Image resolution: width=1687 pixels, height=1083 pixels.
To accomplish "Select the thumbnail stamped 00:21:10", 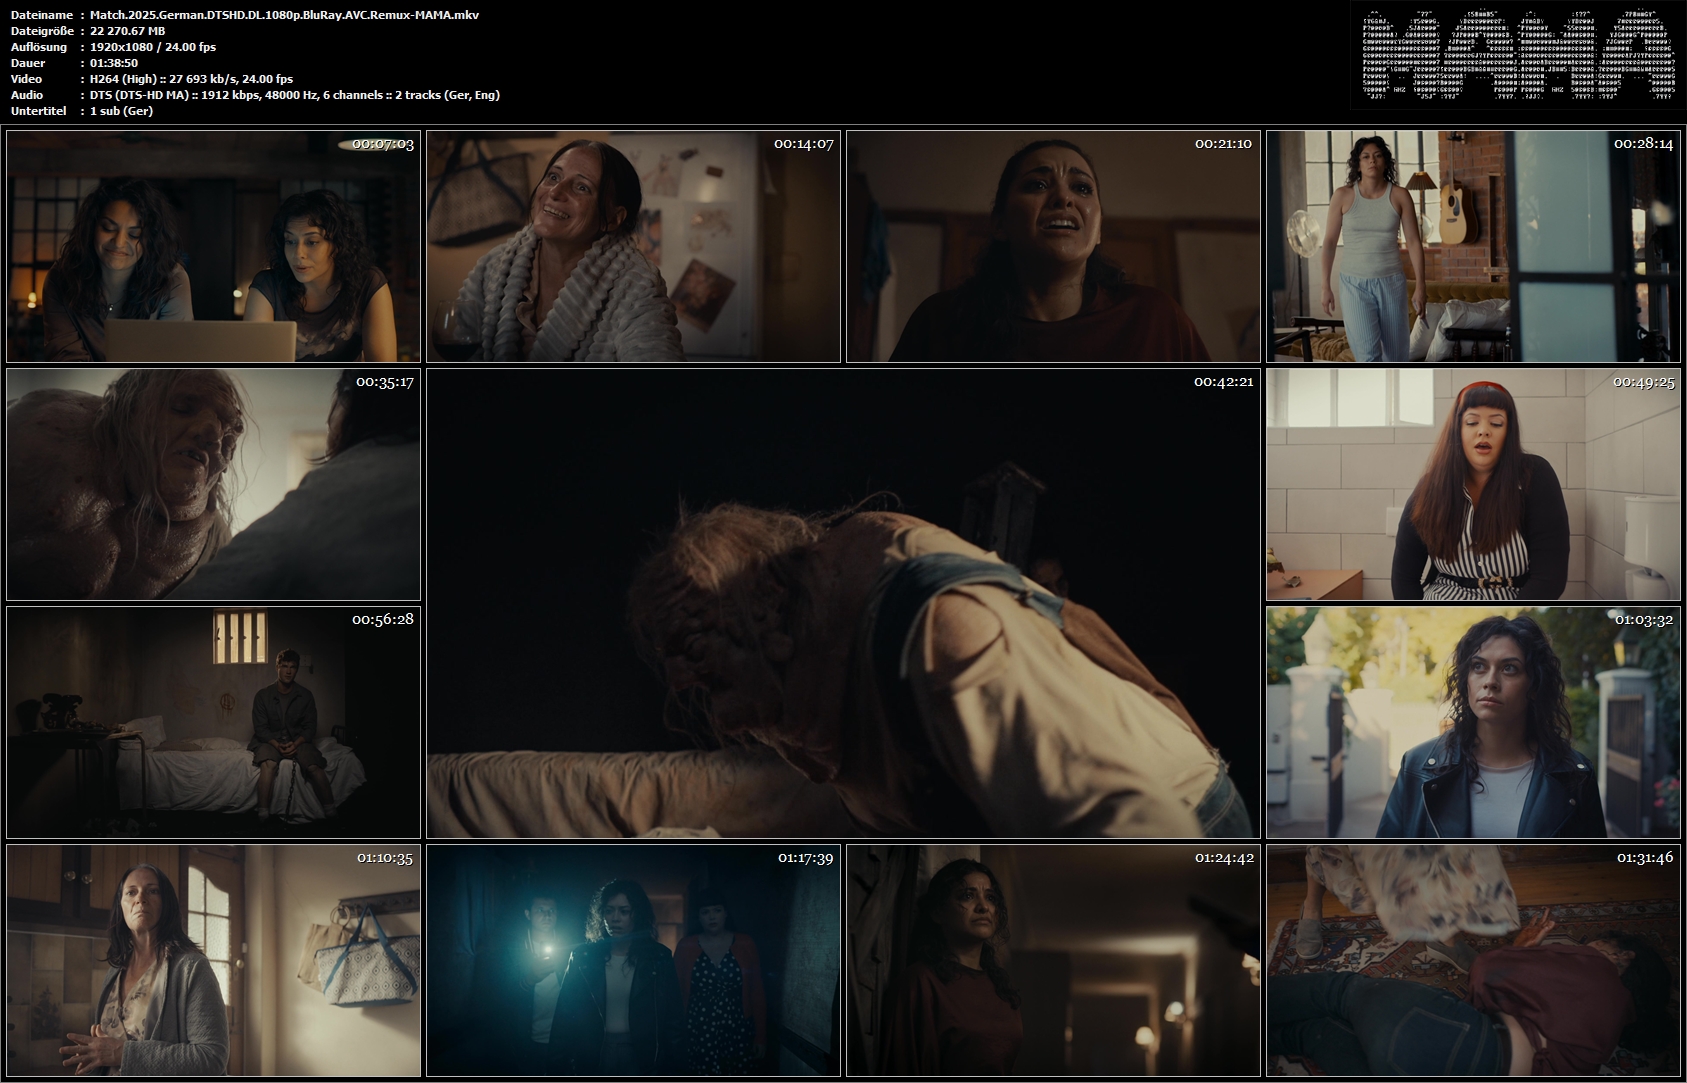I will click(x=1053, y=246).
